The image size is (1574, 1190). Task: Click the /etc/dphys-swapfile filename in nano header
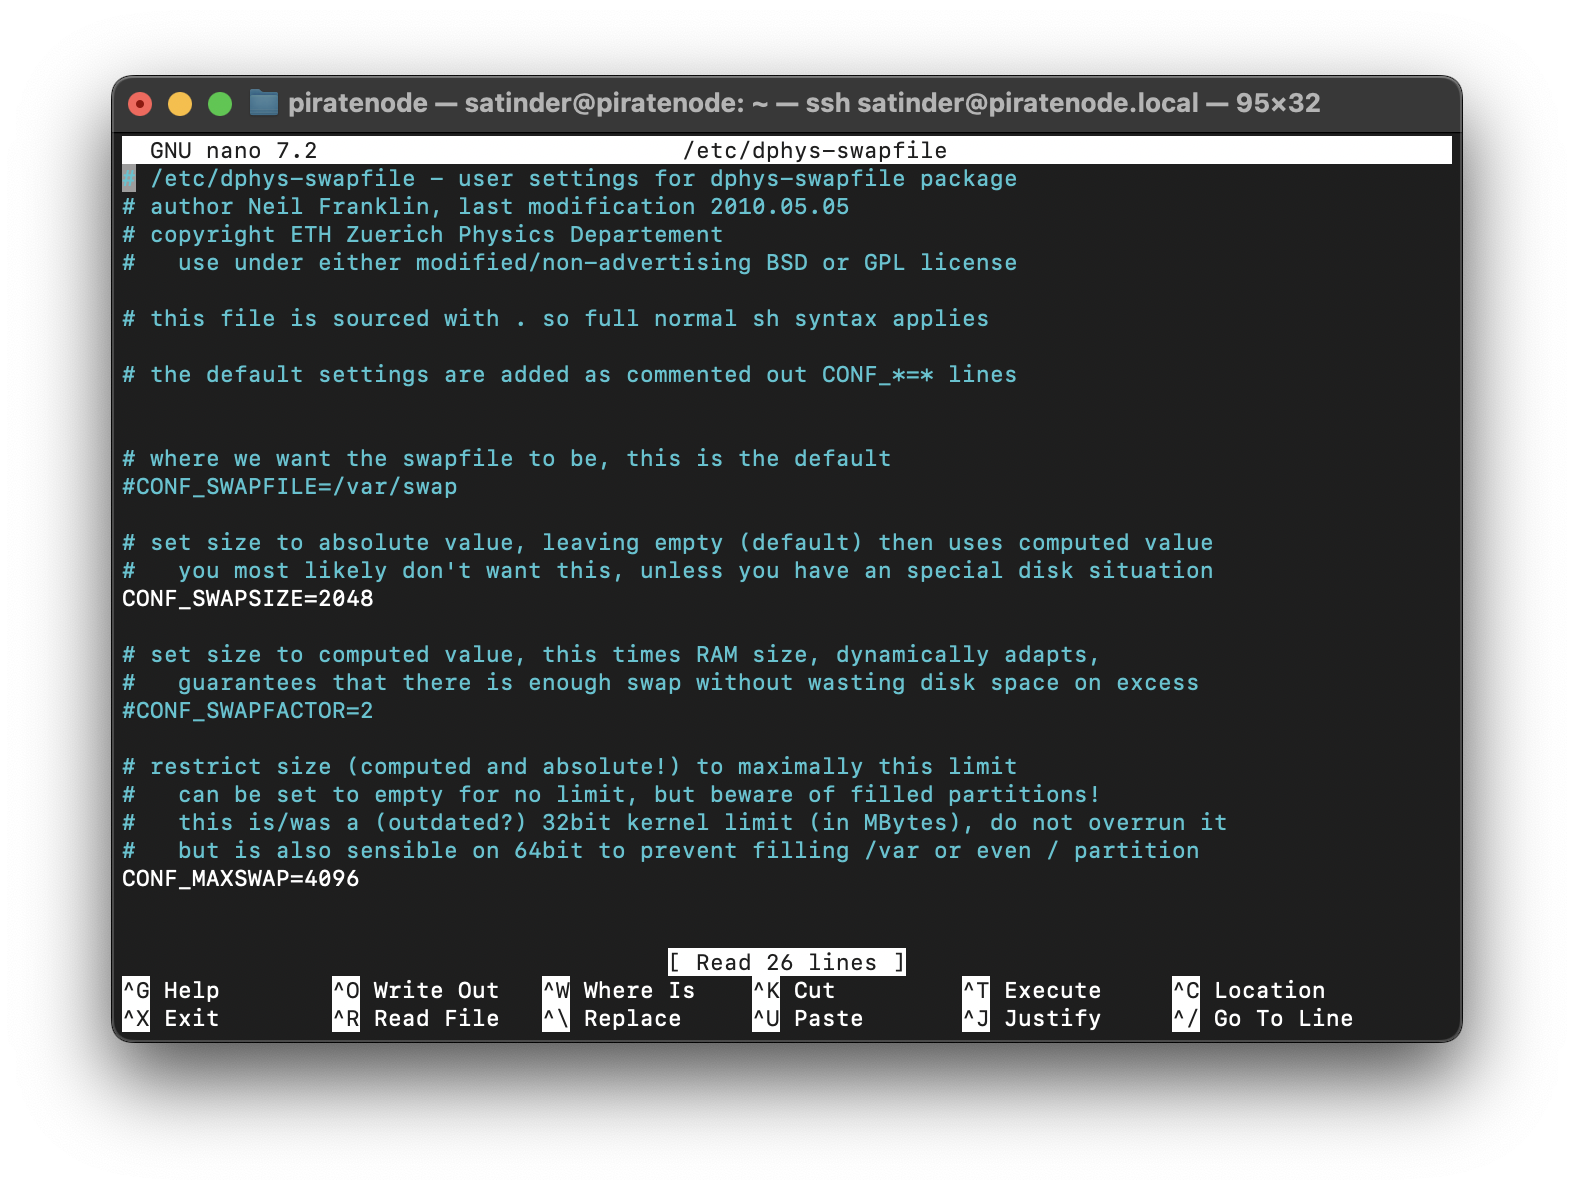(815, 150)
